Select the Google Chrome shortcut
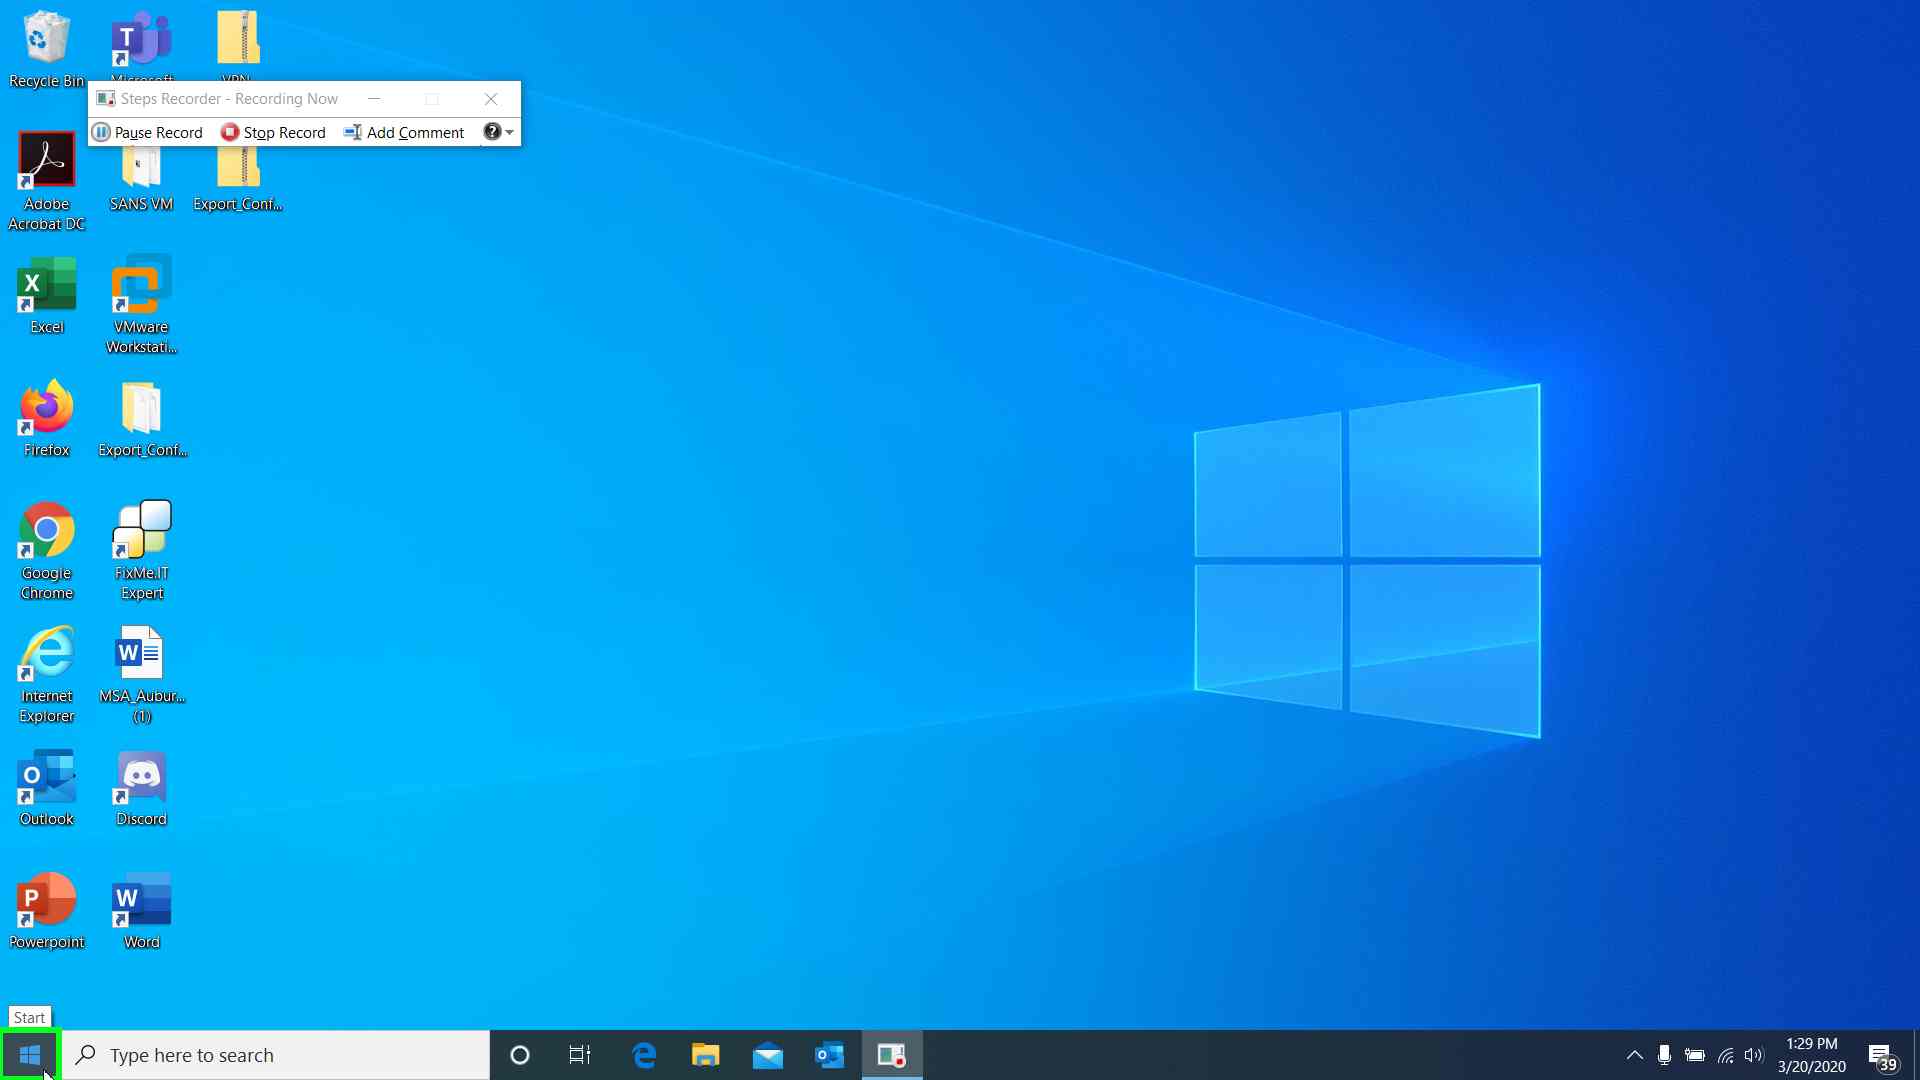Image resolution: width=1920 pixels, height=1080 pixels. [46, 550]
